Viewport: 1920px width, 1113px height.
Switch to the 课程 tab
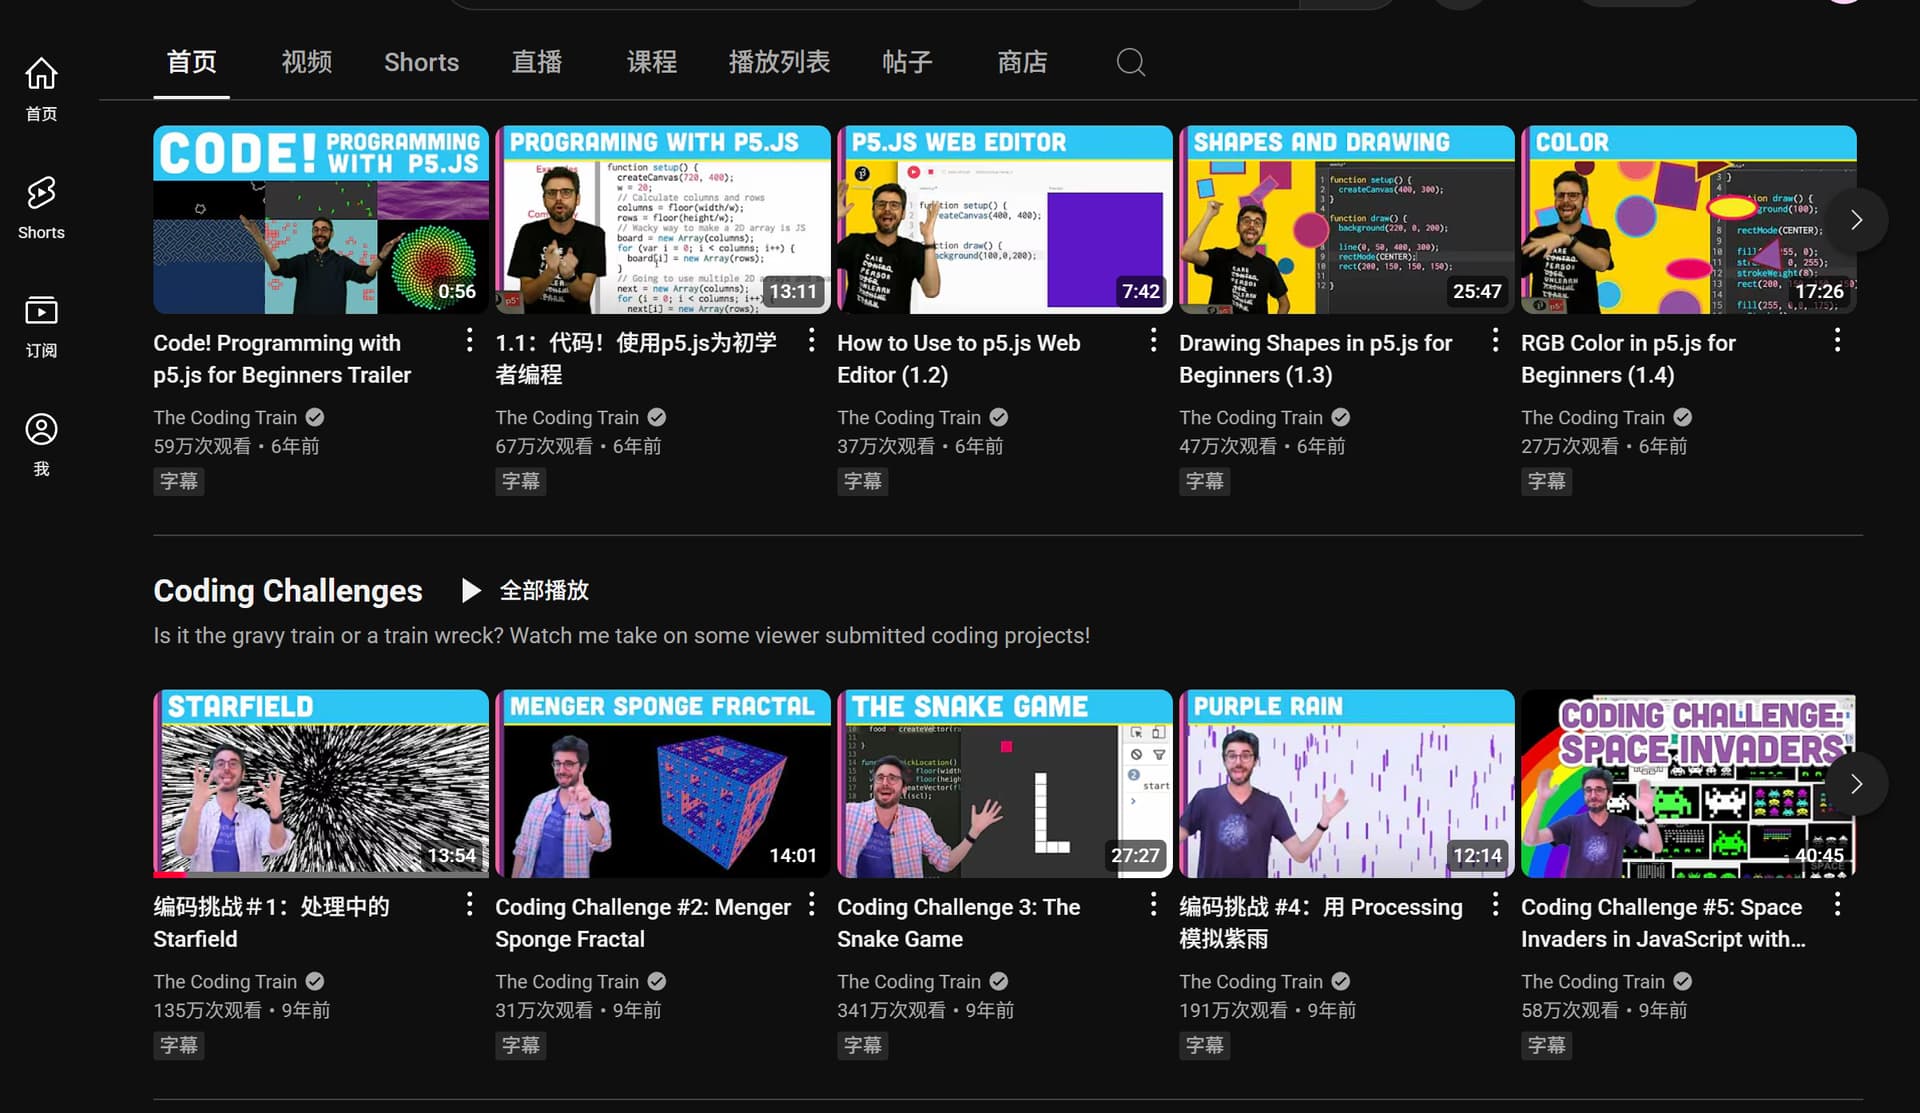pos(652,62)
